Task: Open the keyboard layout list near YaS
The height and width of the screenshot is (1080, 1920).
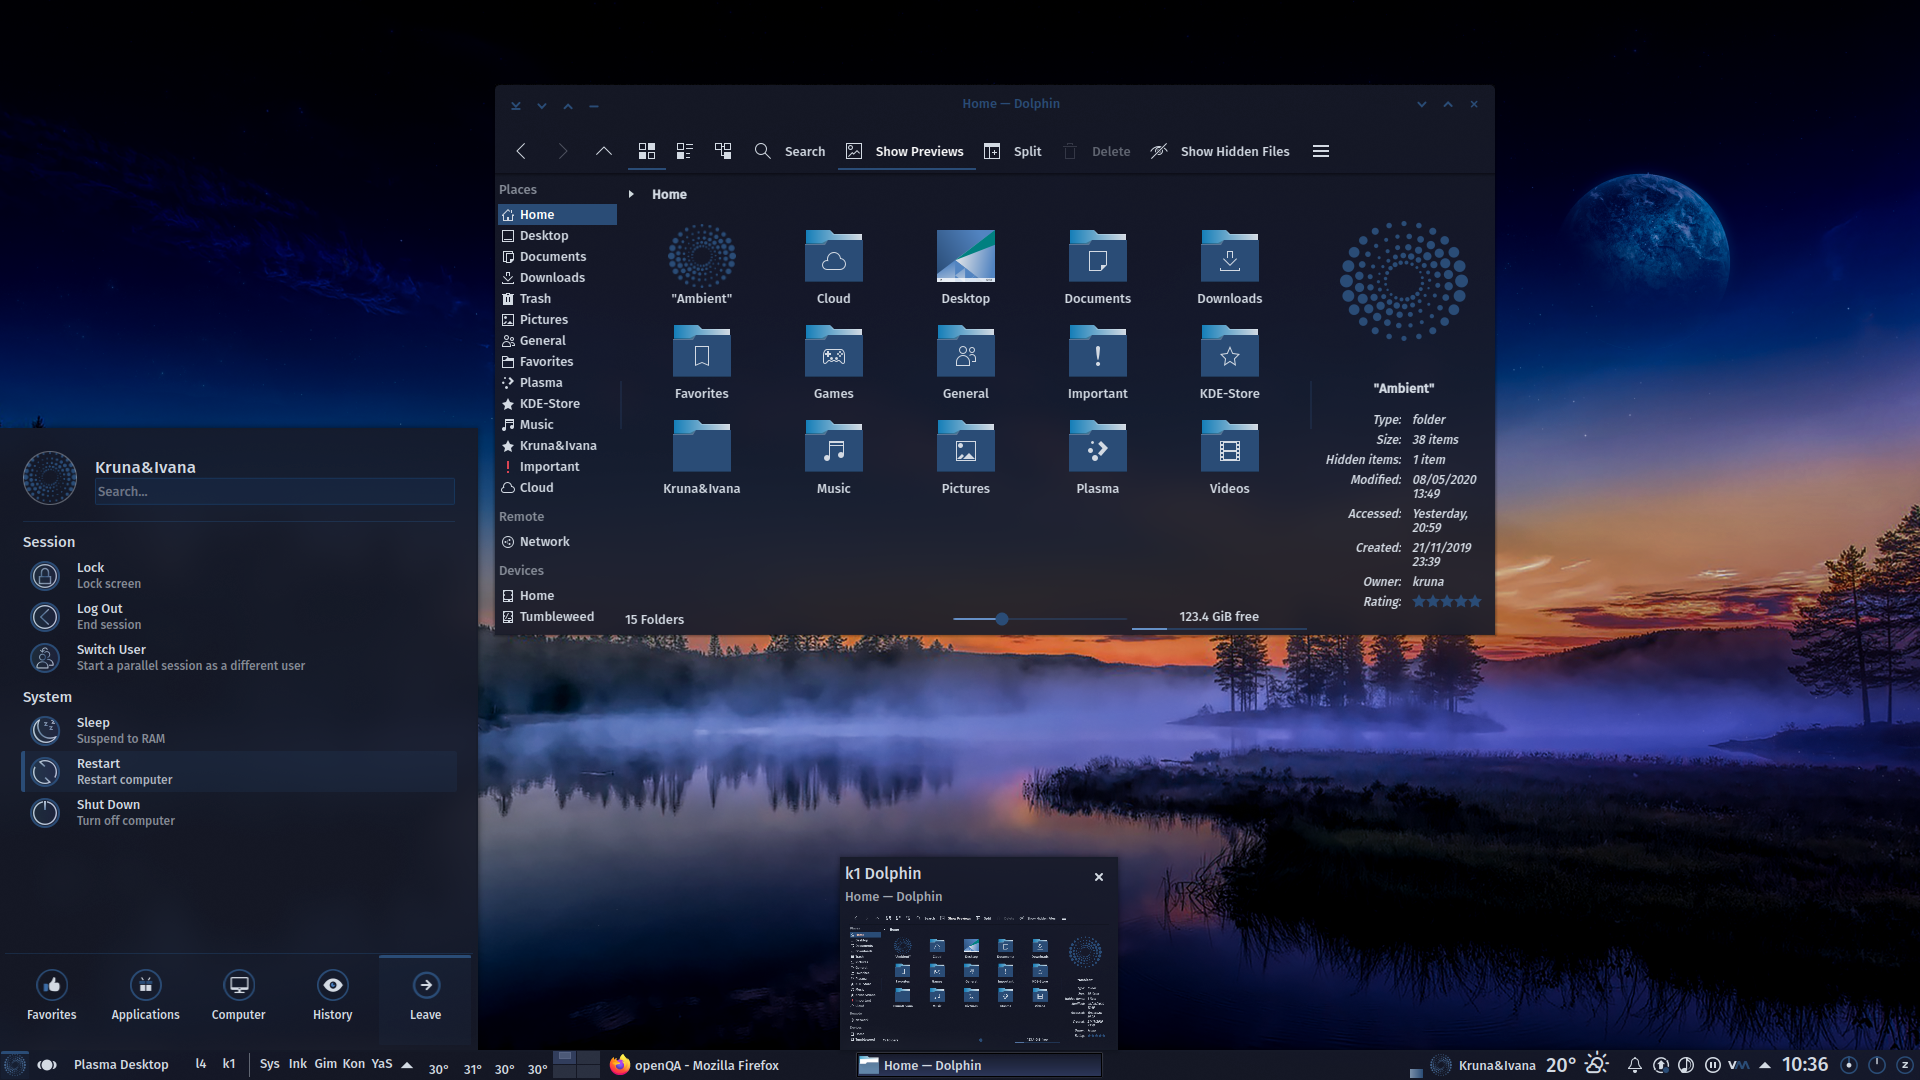Action: coord(406,1064)
